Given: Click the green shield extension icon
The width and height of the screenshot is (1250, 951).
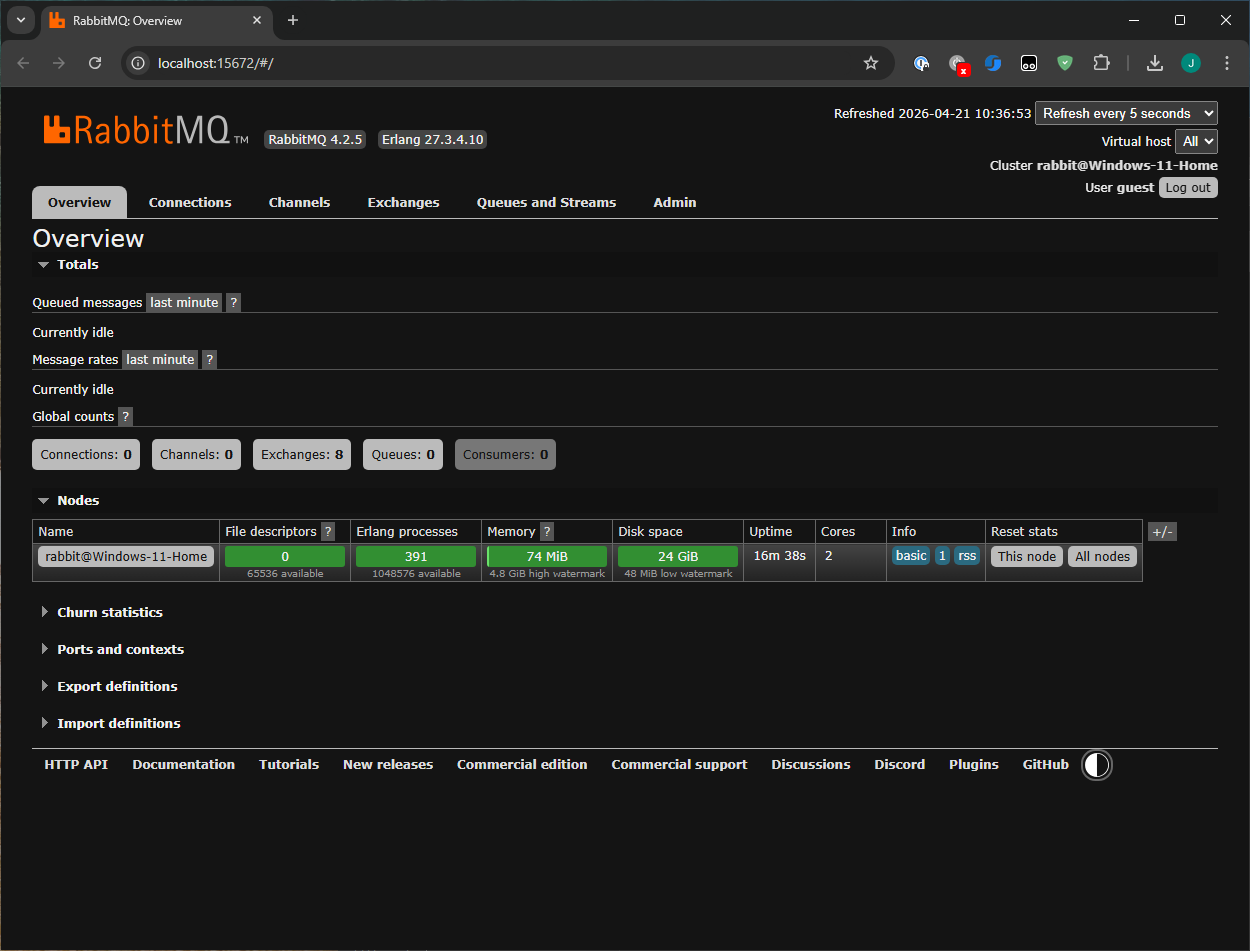Looking at the screenshot, I should [x=1065, y=63].
